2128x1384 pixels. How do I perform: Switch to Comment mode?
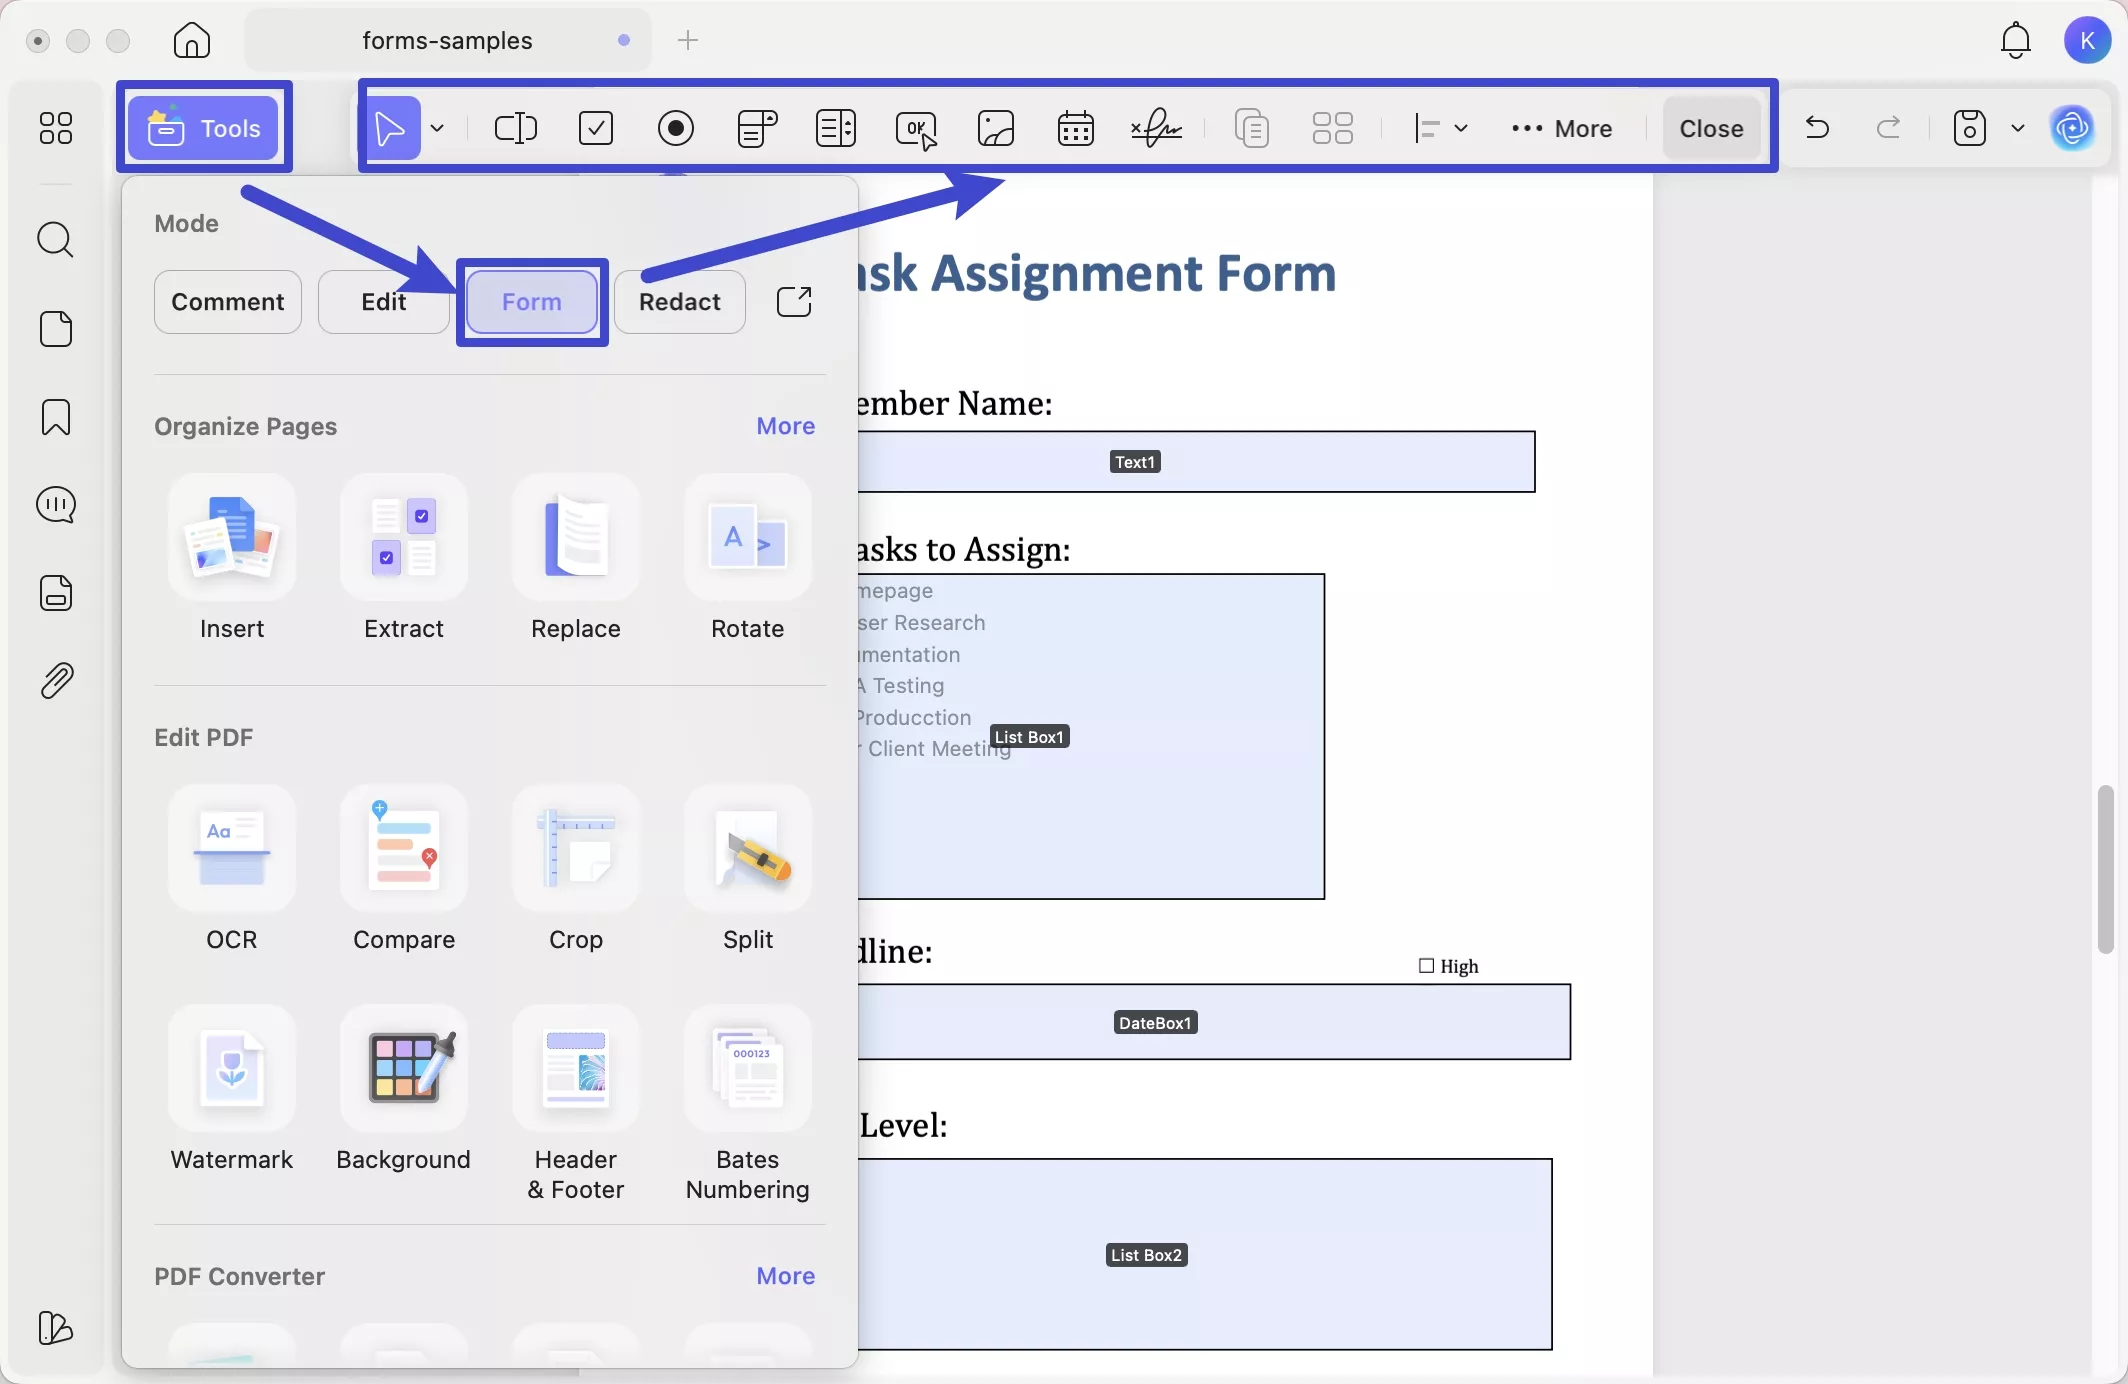click(228, 302)
